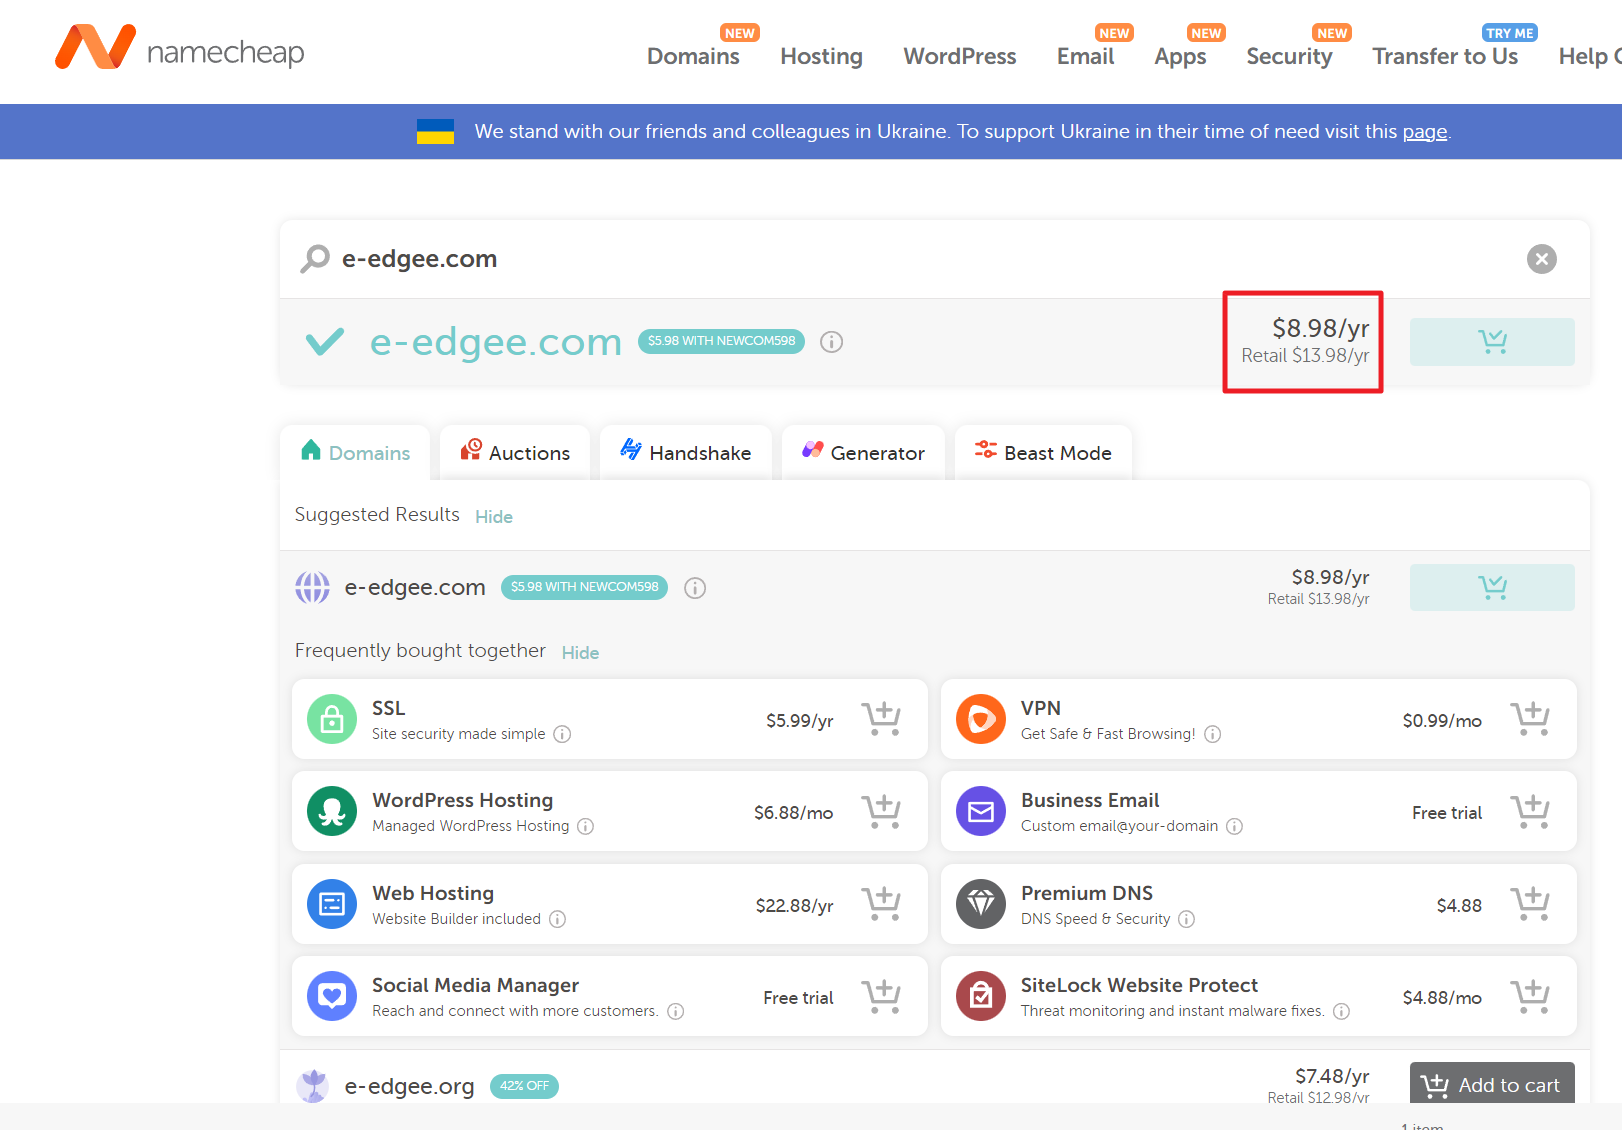Add Premium DNS to cart

1530,904
